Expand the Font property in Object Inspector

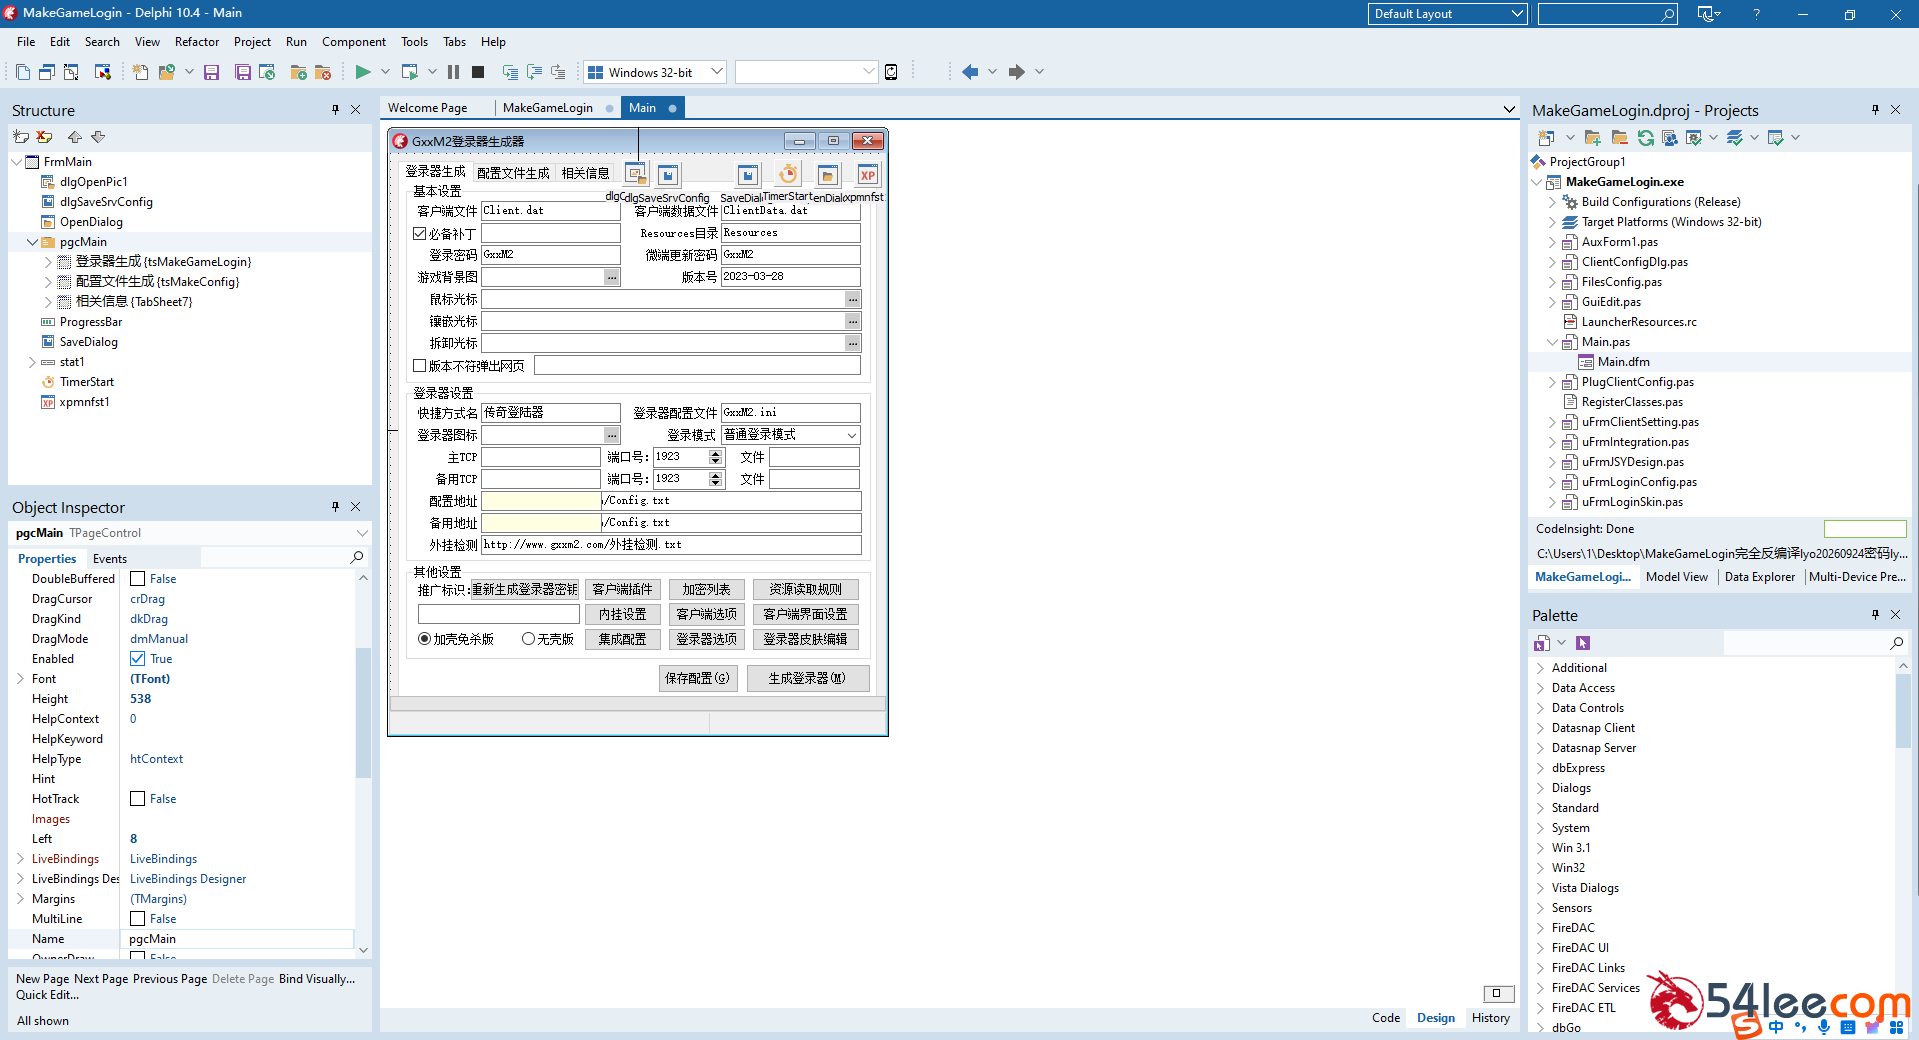point(20,679)
